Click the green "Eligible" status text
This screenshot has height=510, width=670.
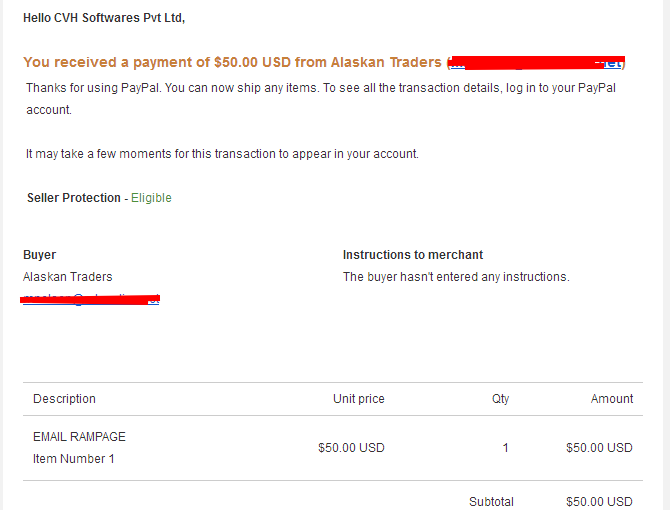[151, 198]
